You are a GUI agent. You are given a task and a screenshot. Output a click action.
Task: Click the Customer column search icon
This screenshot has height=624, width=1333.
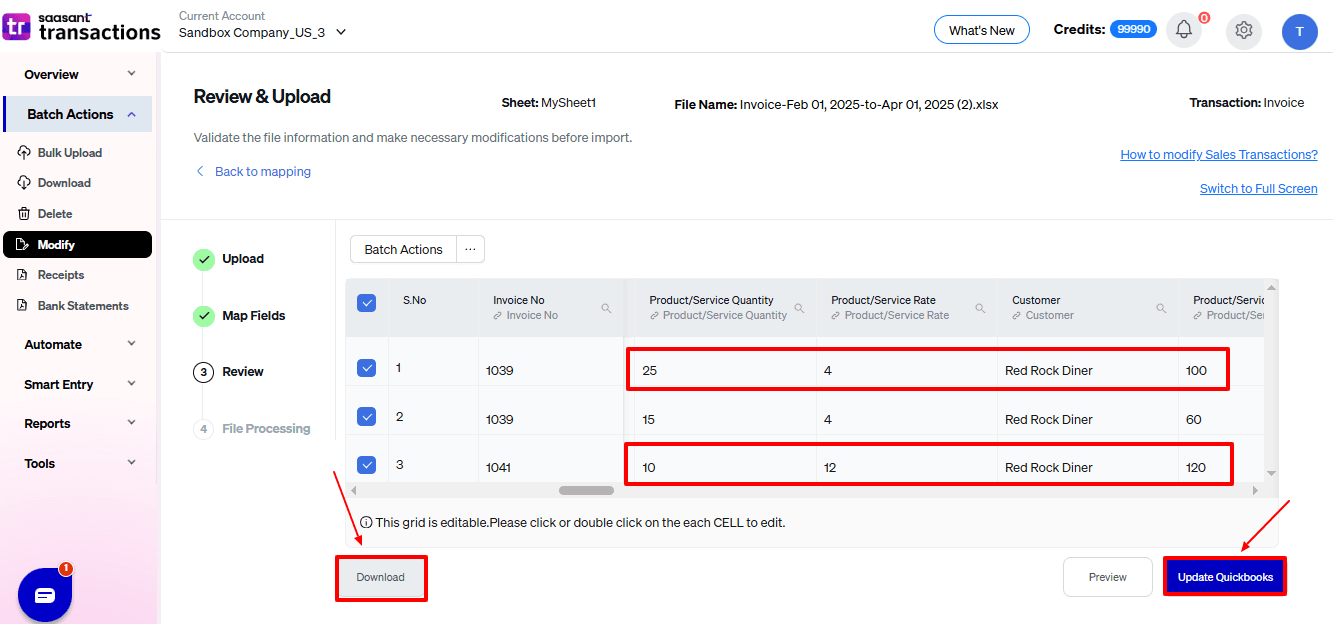tap(1161, 308)
